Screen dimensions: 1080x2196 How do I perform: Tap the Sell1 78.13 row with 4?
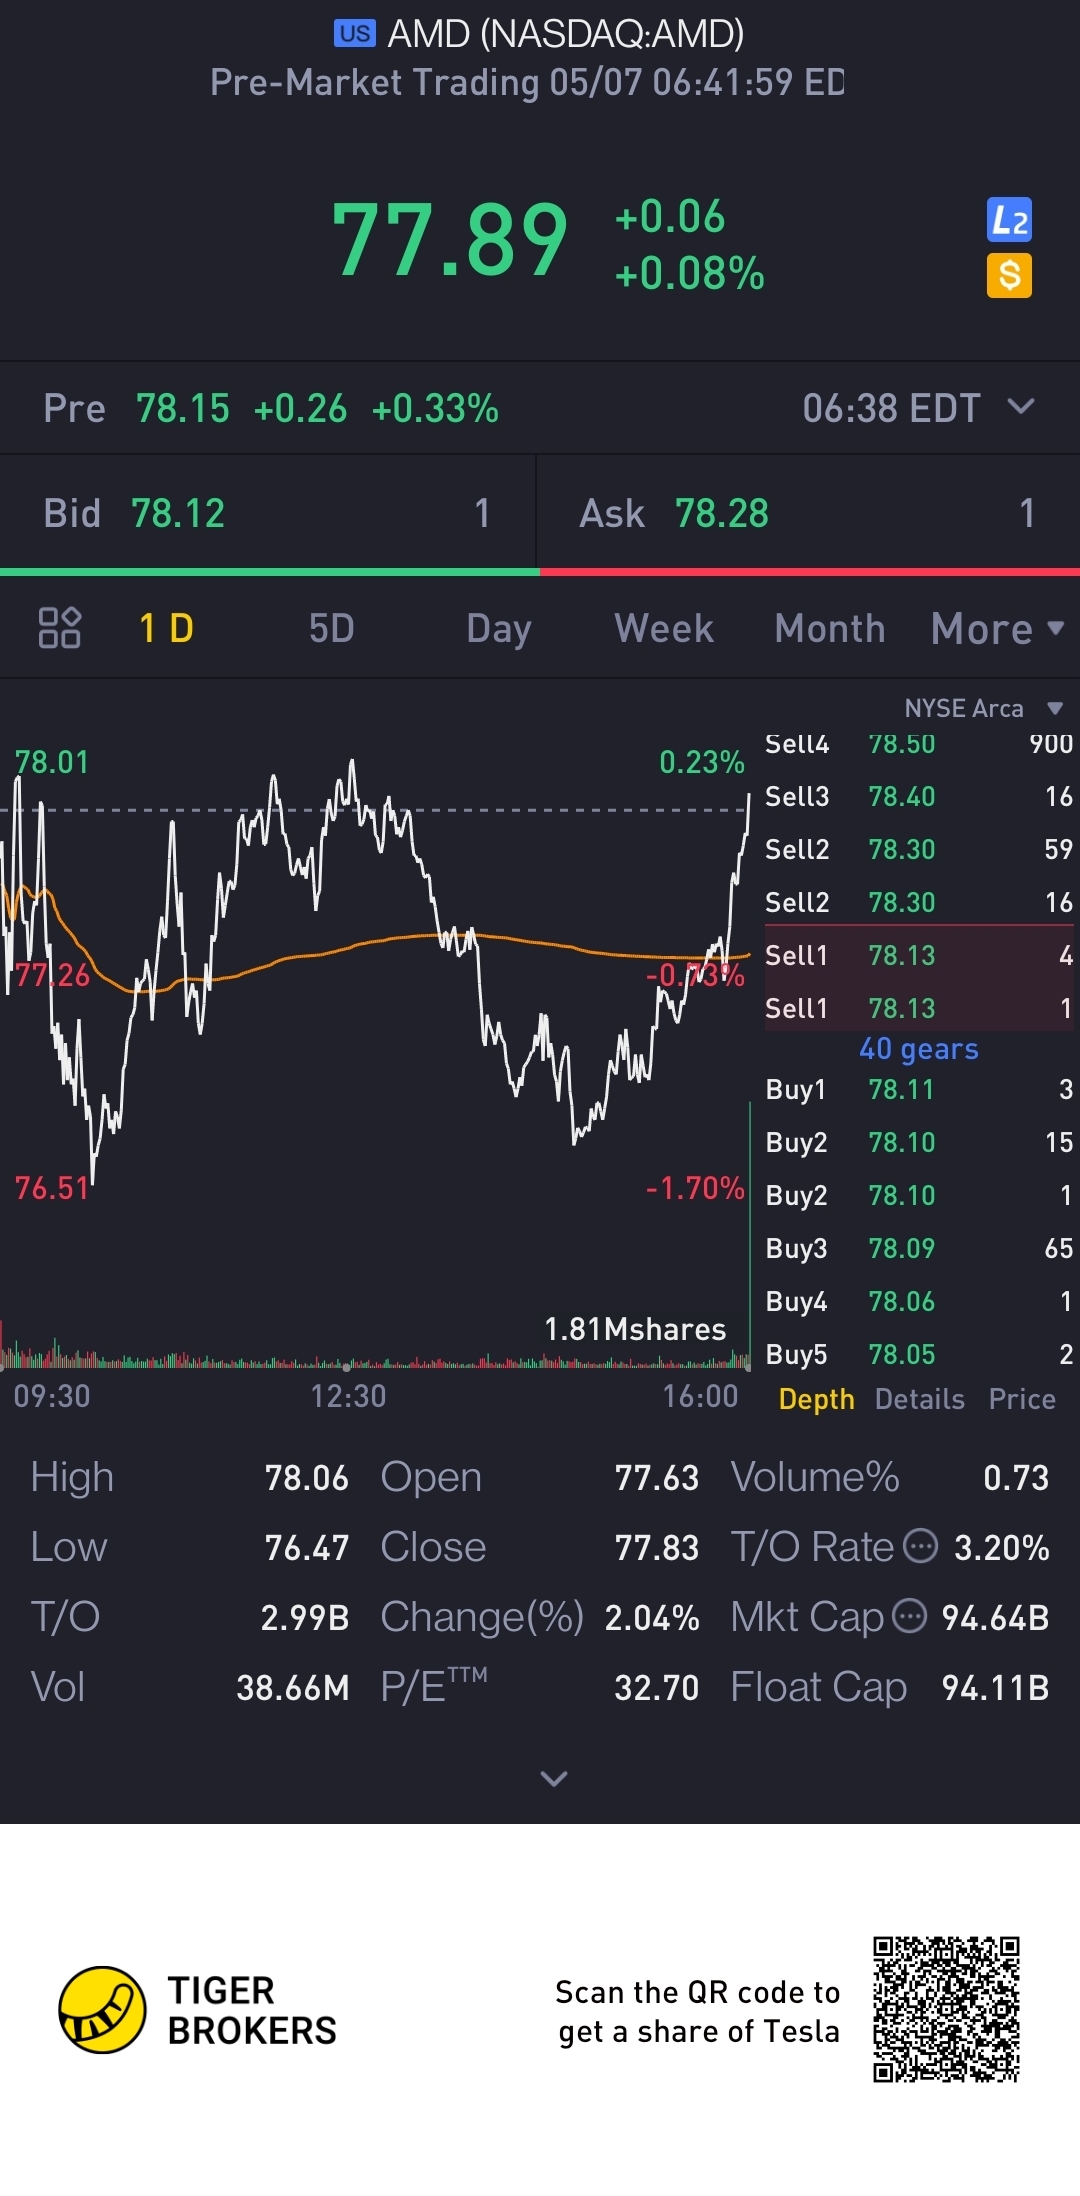pyautogui.click(x=919, y=955)
